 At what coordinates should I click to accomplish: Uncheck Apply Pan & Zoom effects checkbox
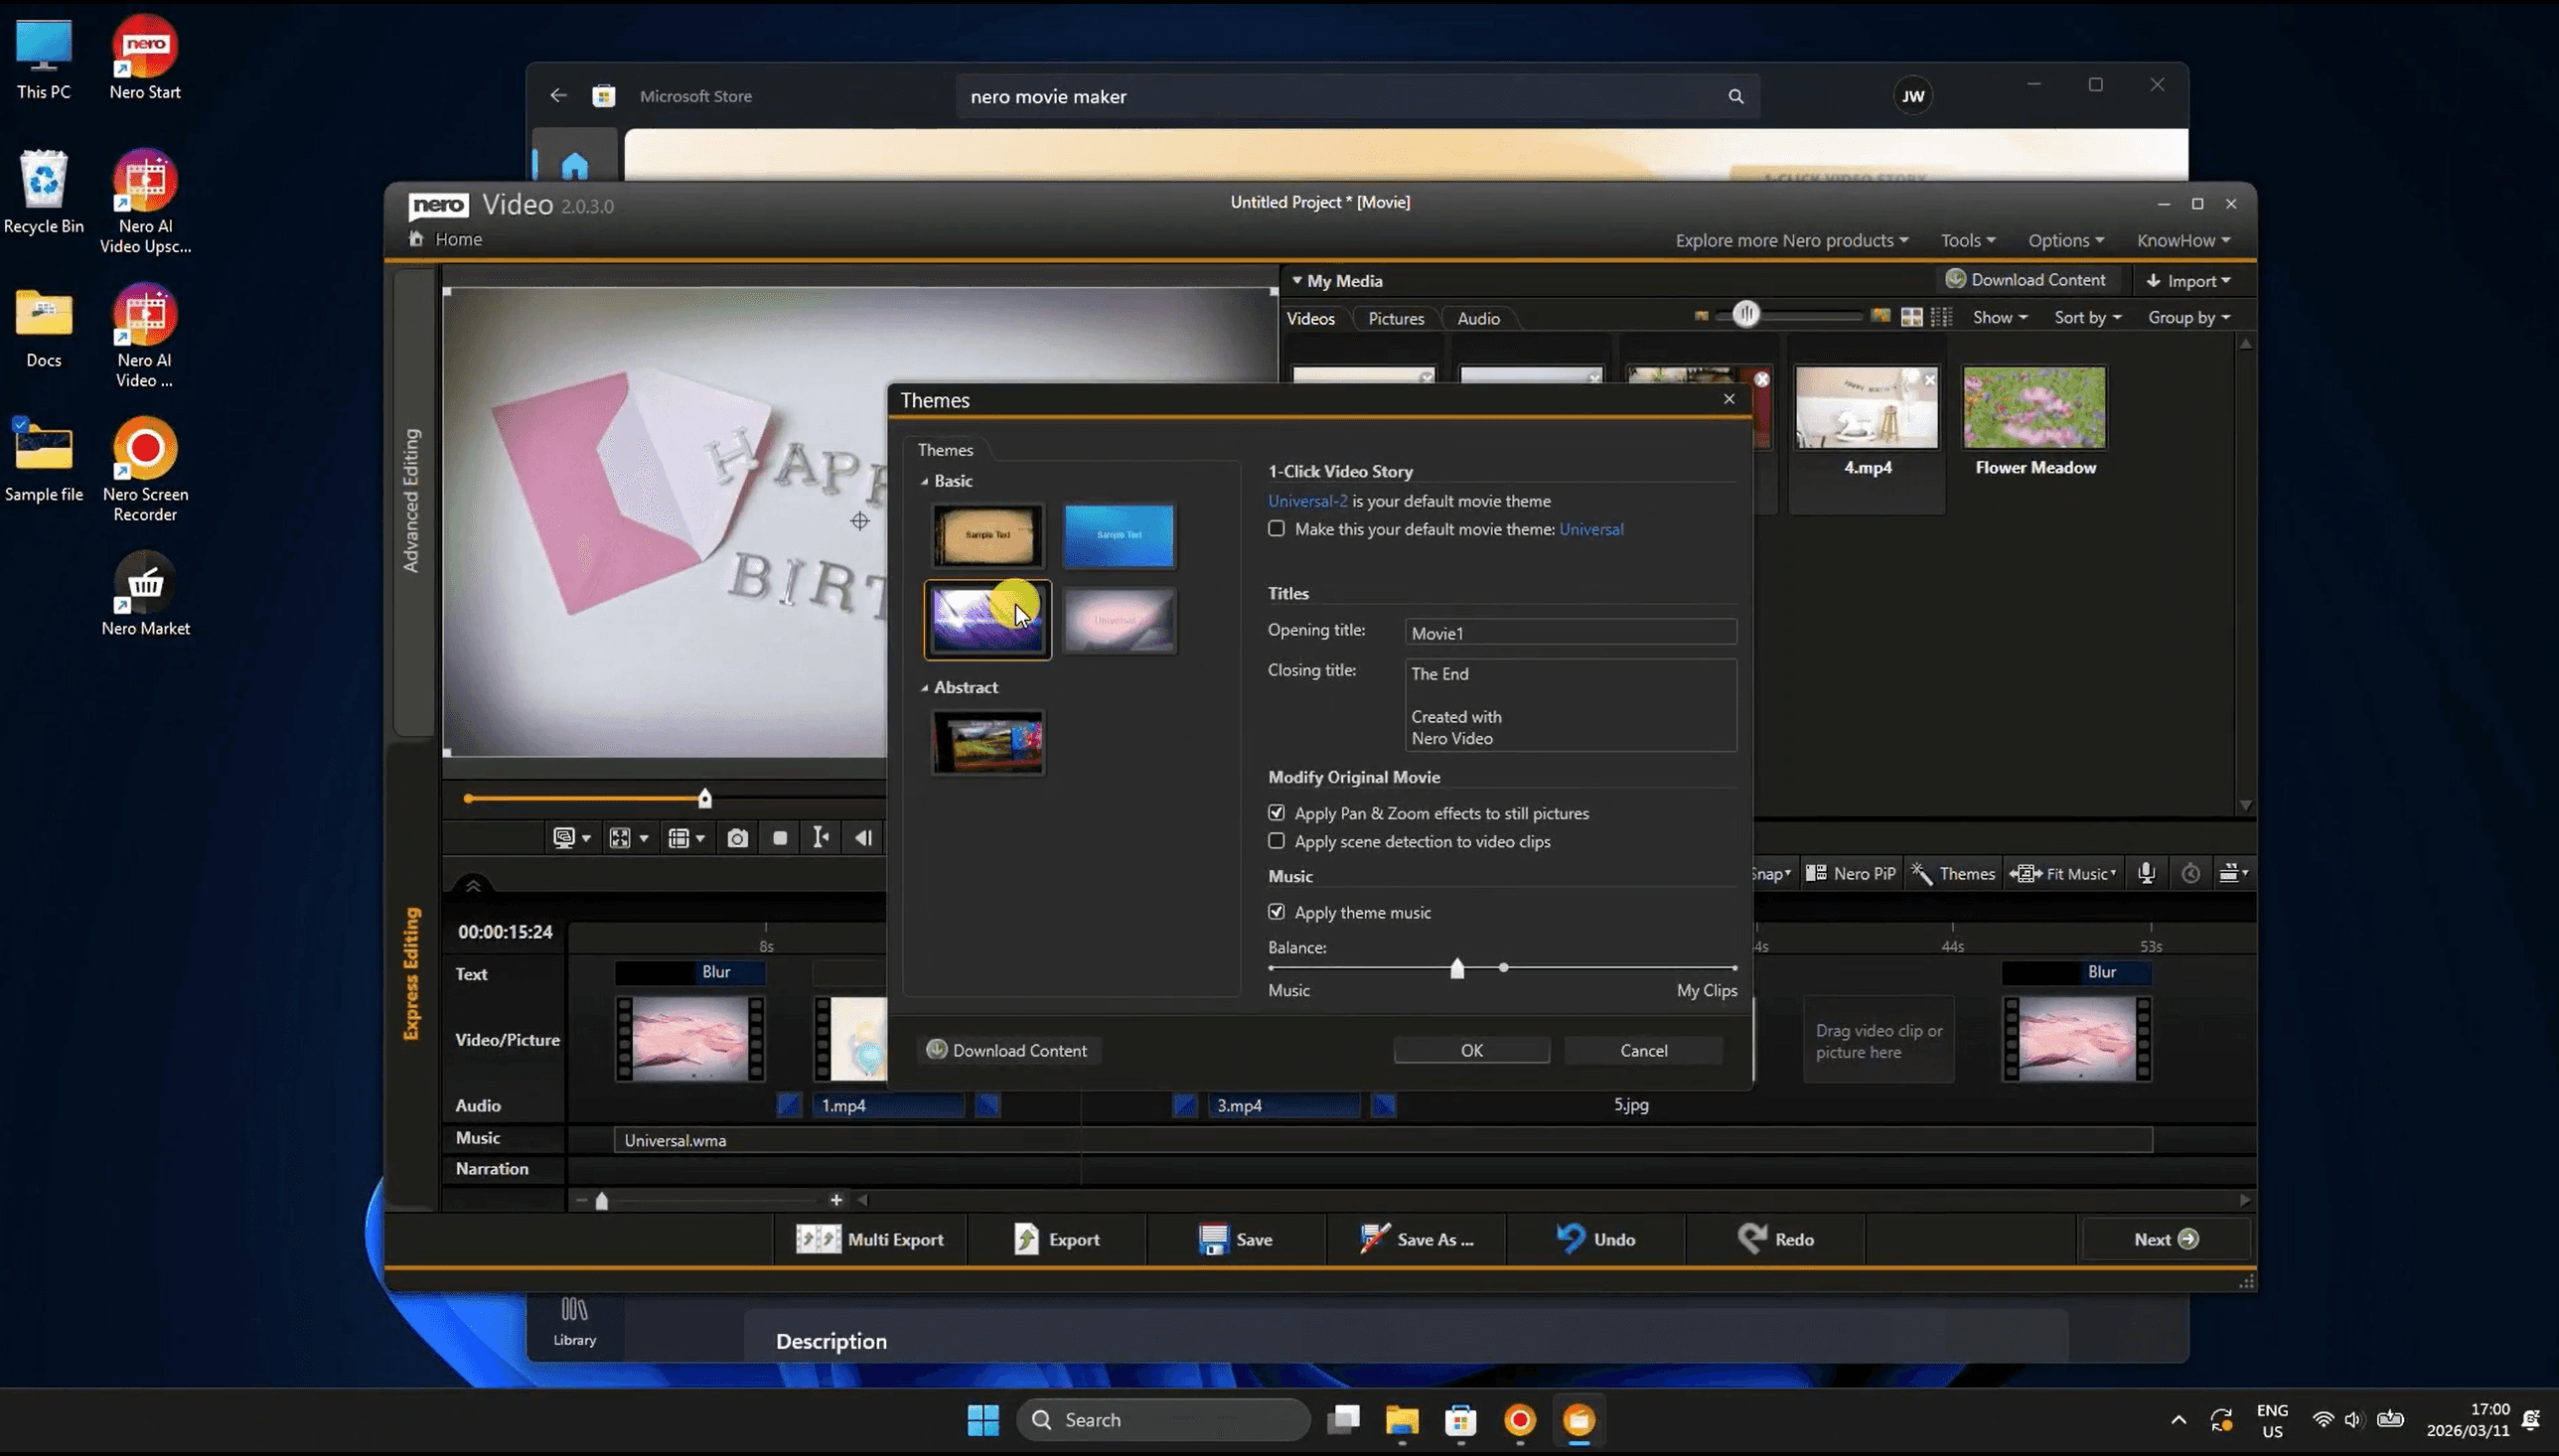click(1277, 813)
